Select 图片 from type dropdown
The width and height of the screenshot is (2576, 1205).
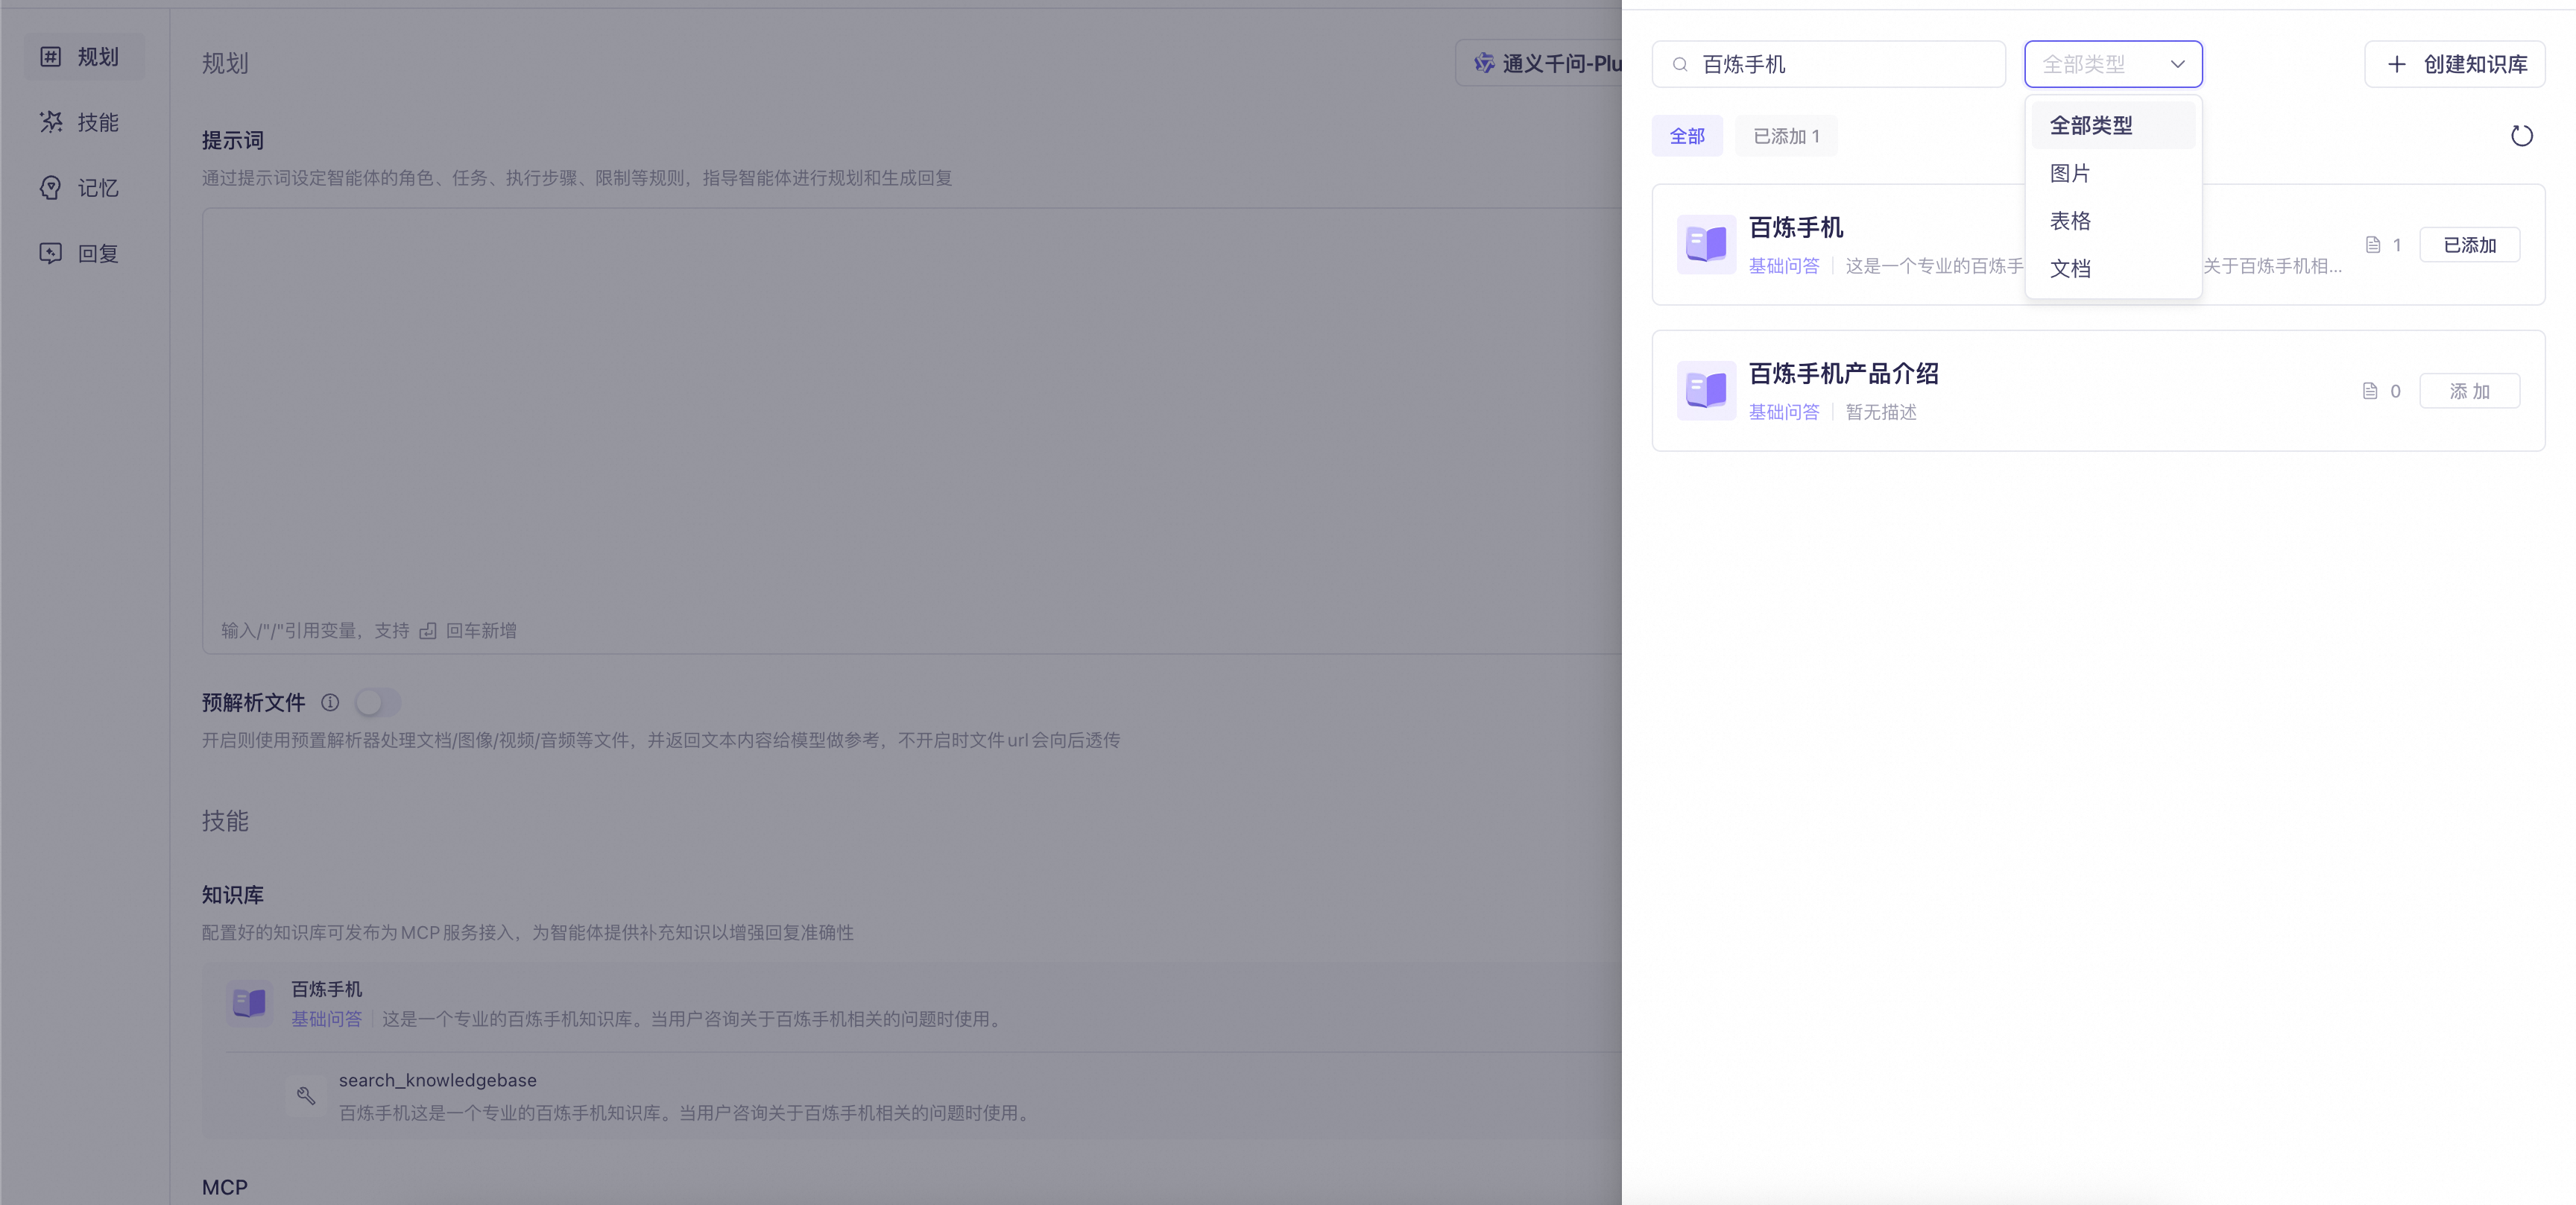[2070, 173]
